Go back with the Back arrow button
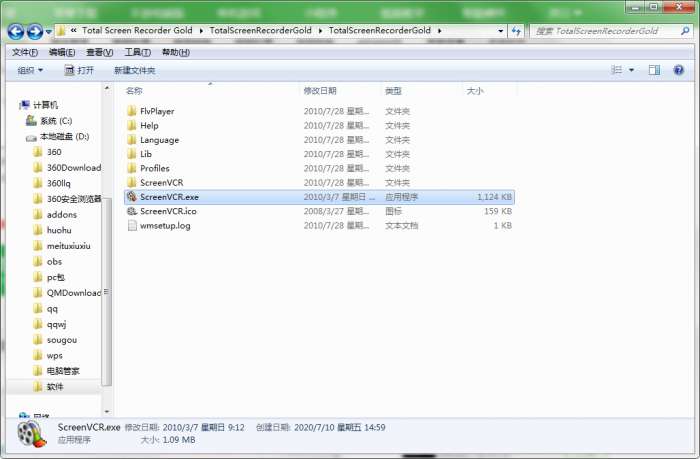Screen dimensions: 700x459 click(x=16, y=31)
